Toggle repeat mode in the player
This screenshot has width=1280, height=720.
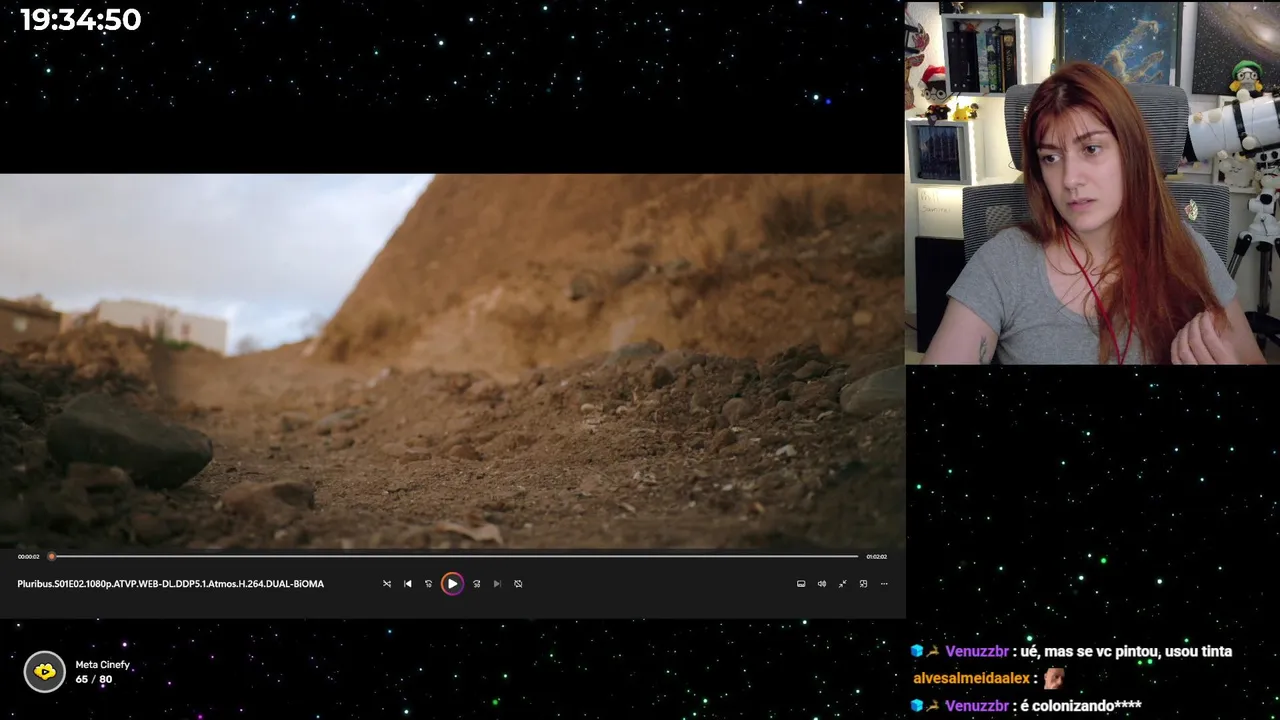(518, 584)
